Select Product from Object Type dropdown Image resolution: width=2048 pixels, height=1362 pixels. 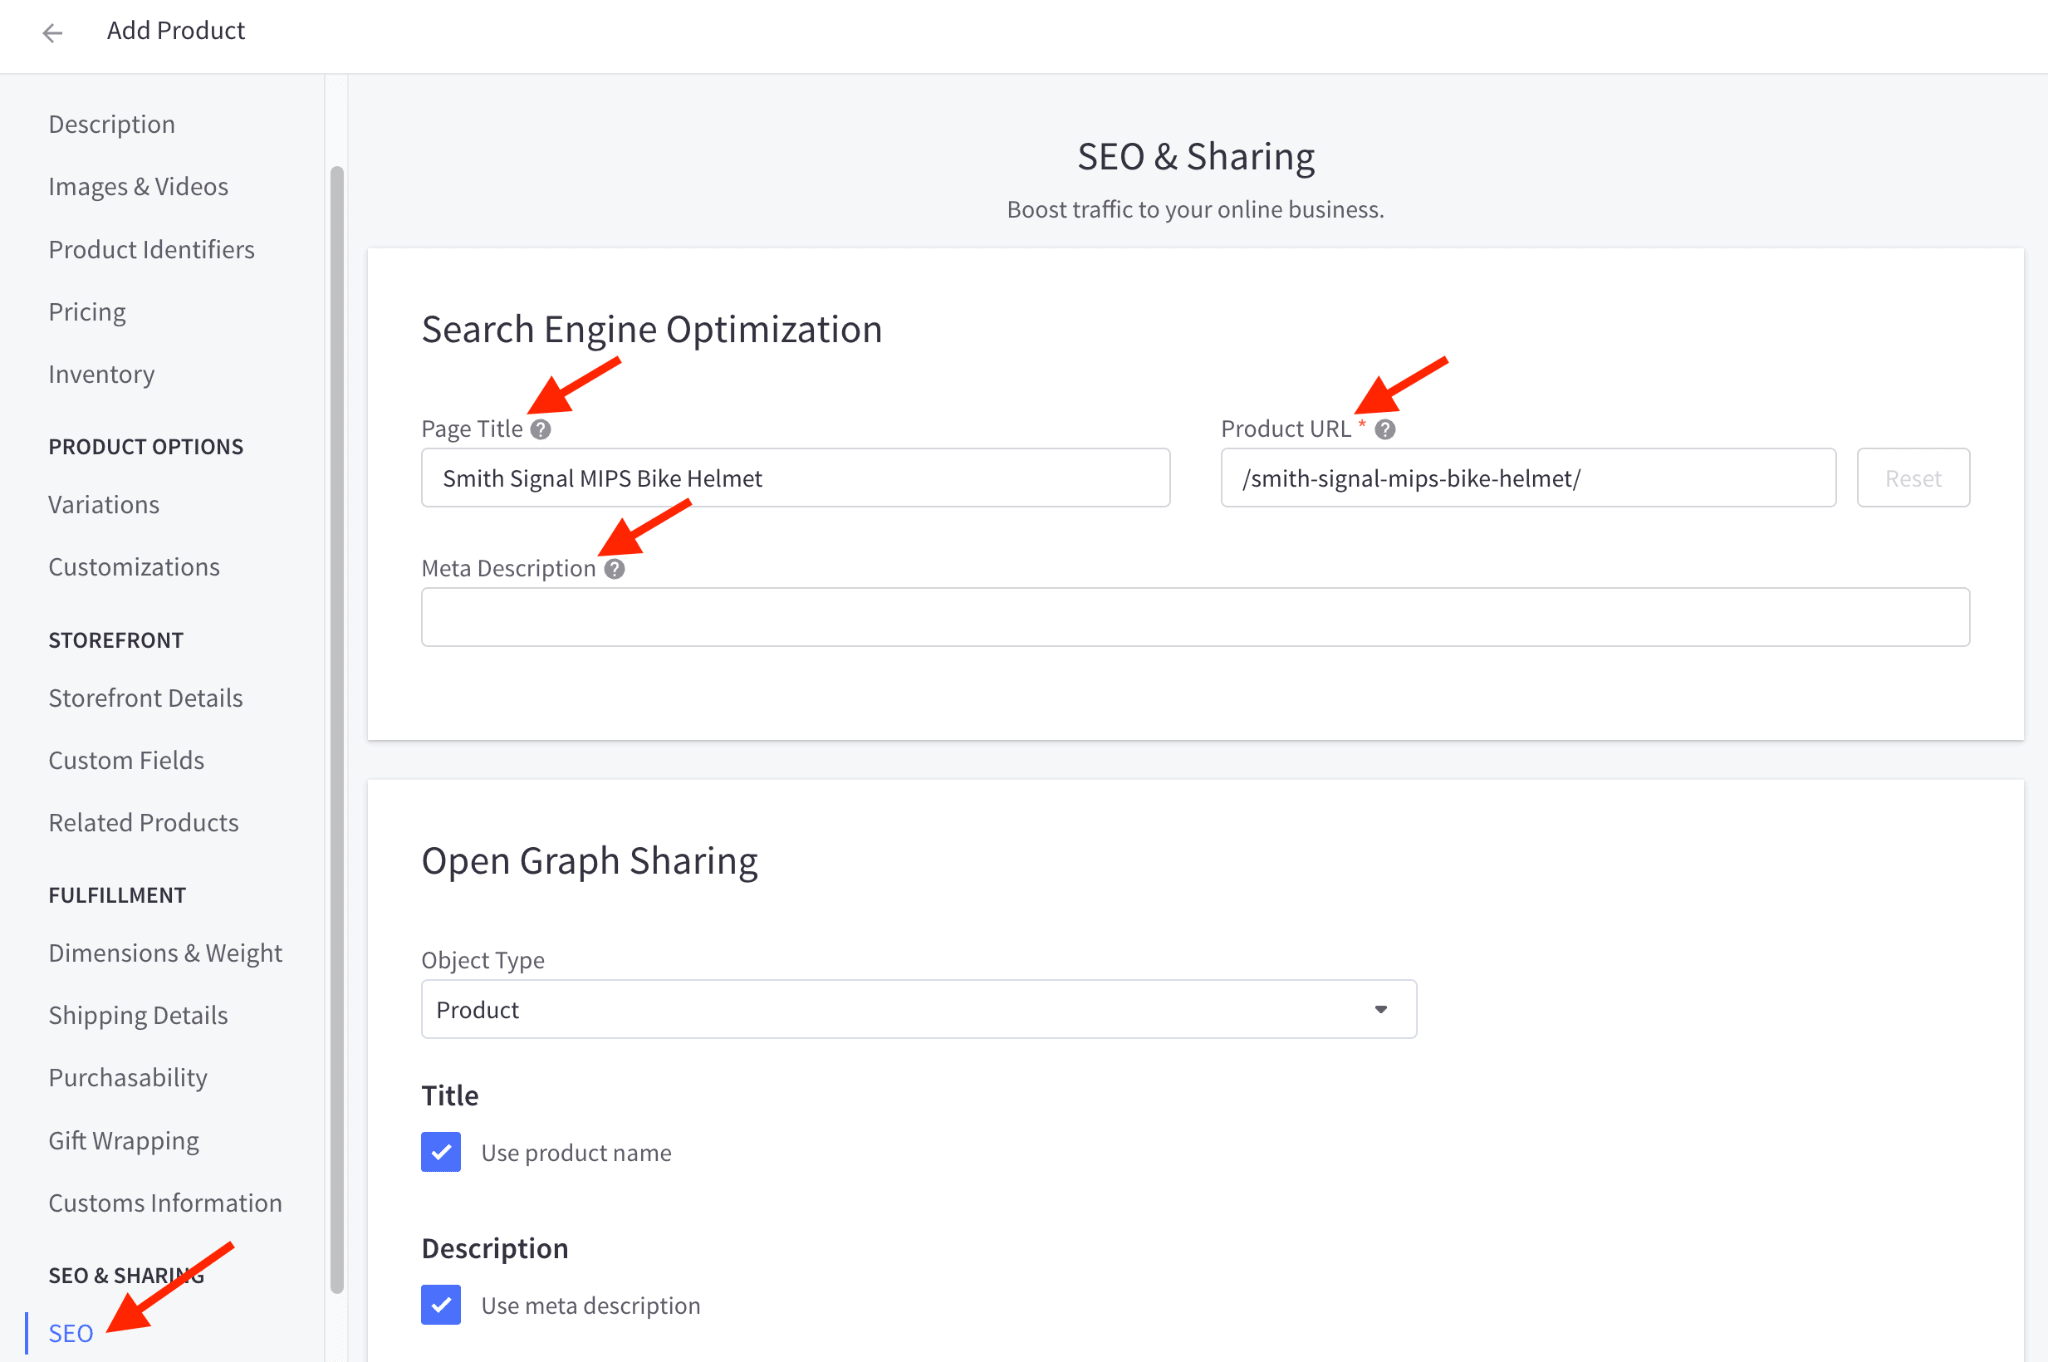coord(918,1009)
